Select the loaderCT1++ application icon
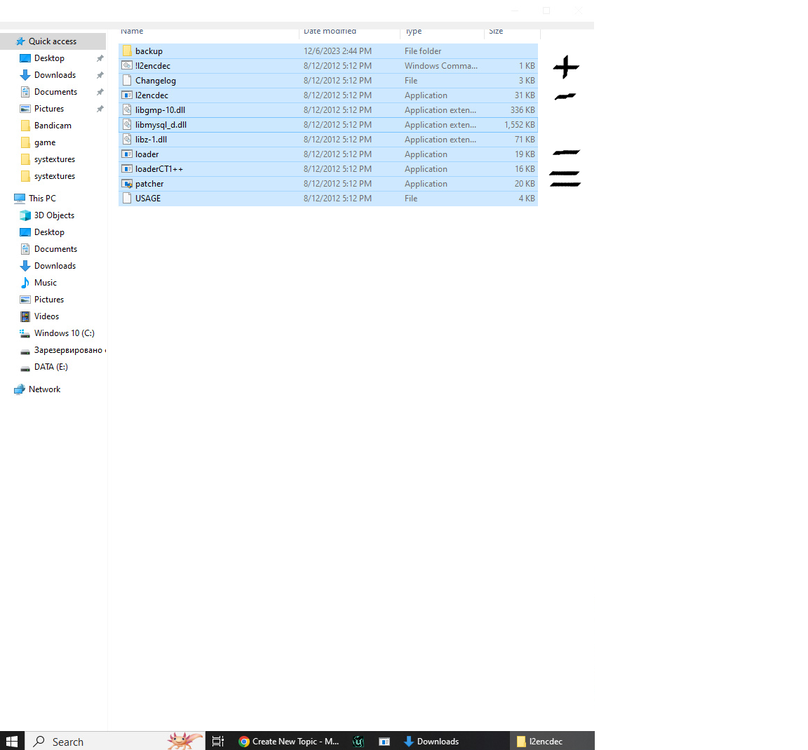Image resolution: width=808 pixels, height=750 pixels. (x=127, y=169)
